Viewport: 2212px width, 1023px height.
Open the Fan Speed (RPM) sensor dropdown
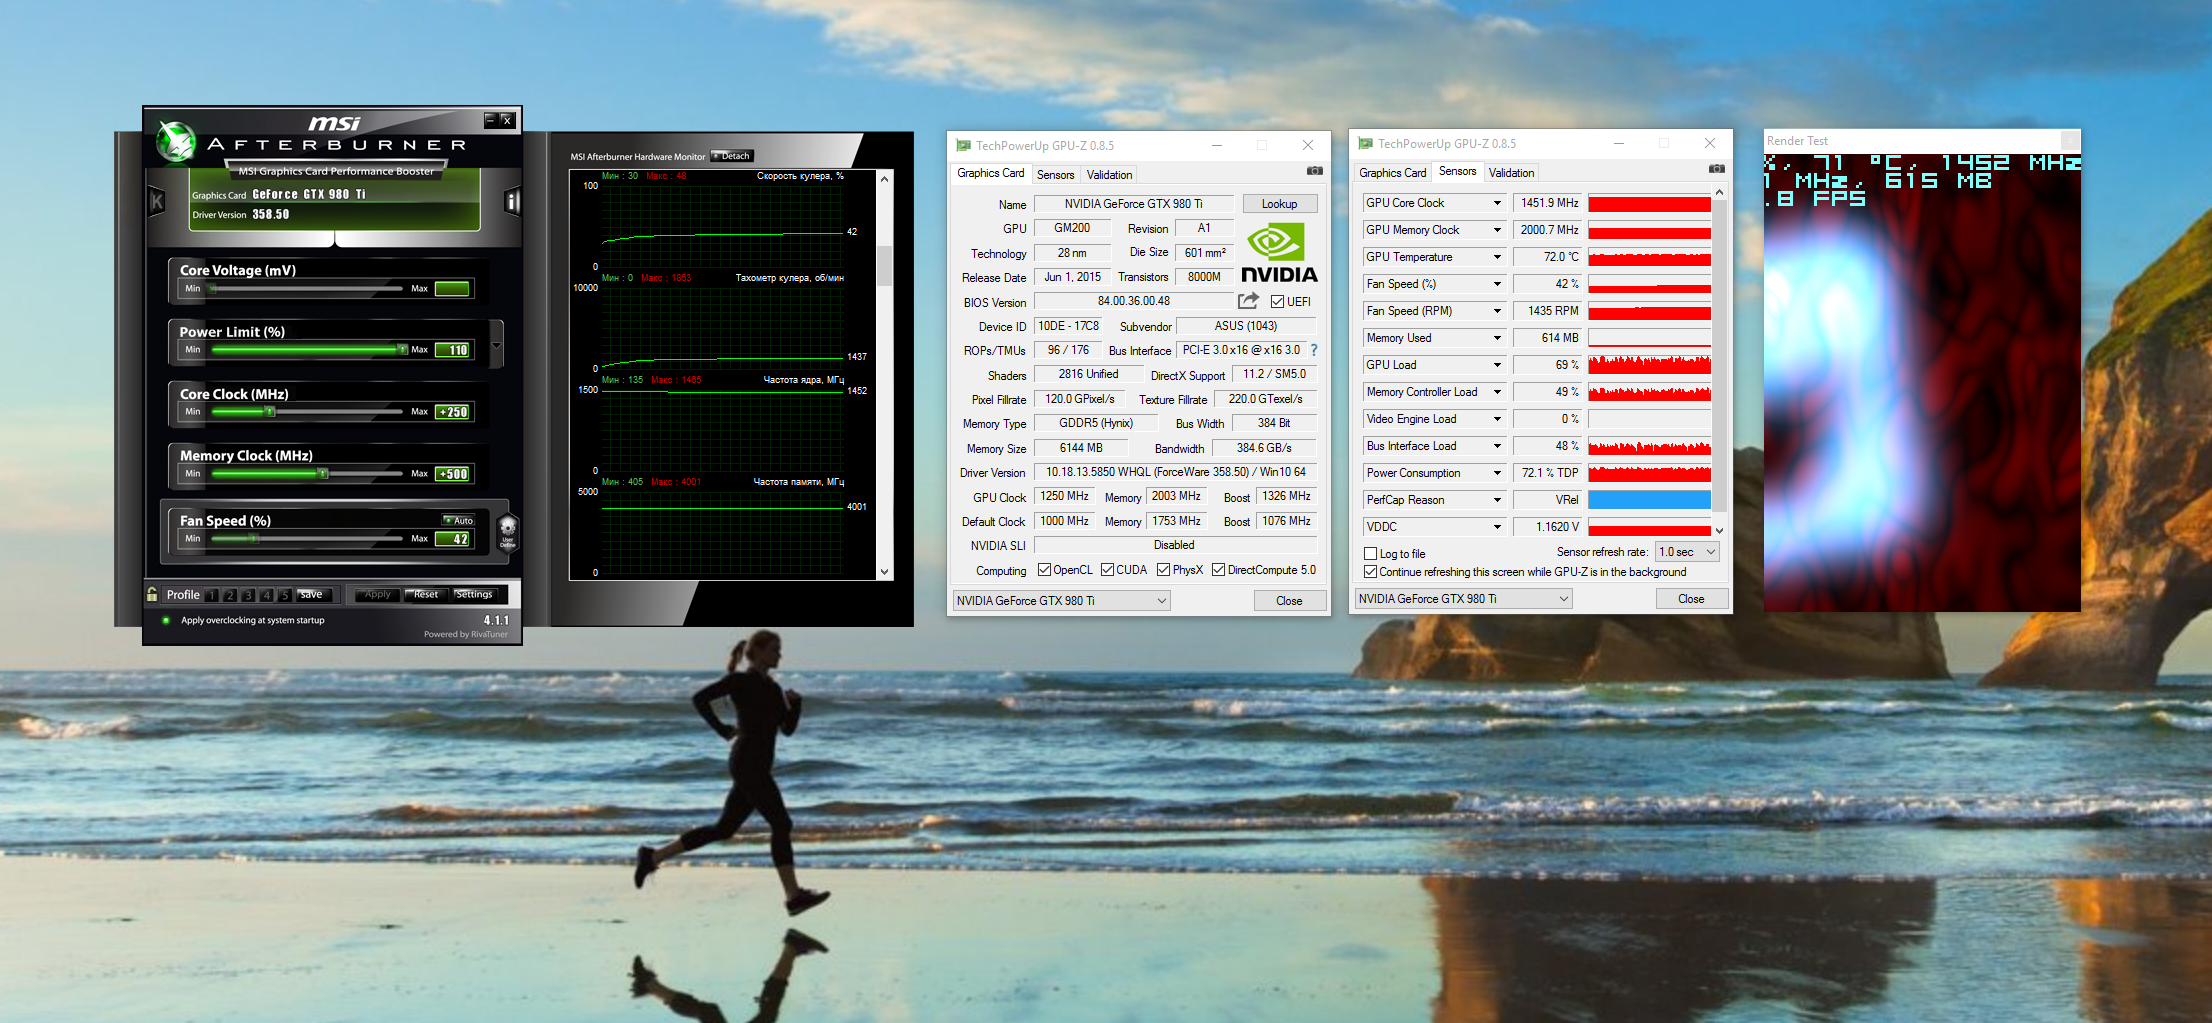tap(1497, 311)
